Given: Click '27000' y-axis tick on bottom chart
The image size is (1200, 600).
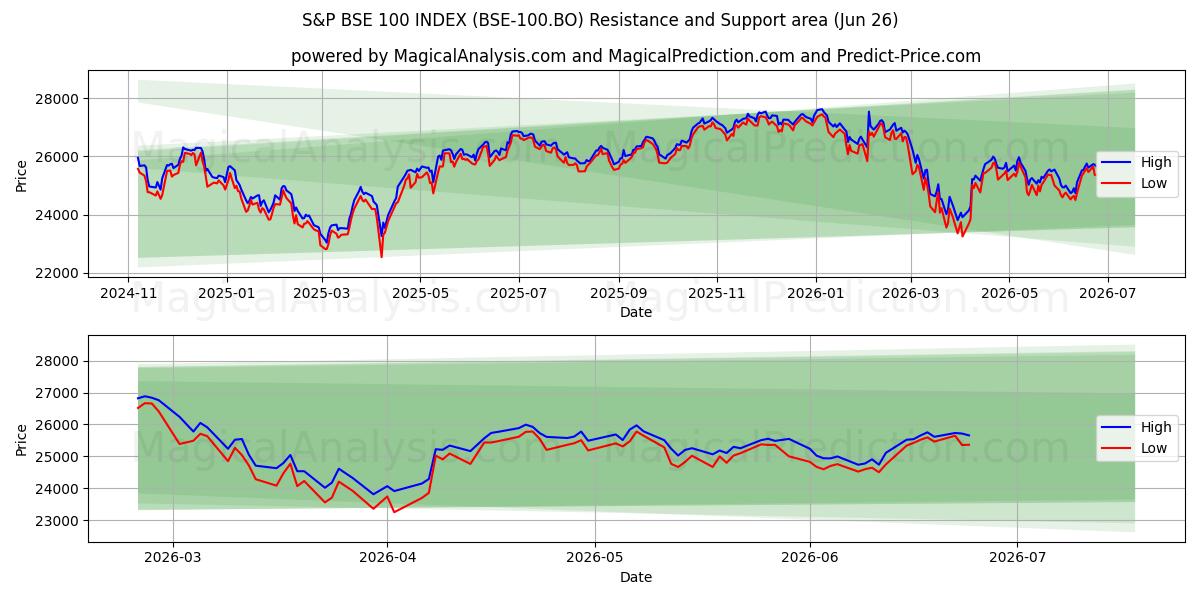Looking at the screenshot, I should [59, 393].
